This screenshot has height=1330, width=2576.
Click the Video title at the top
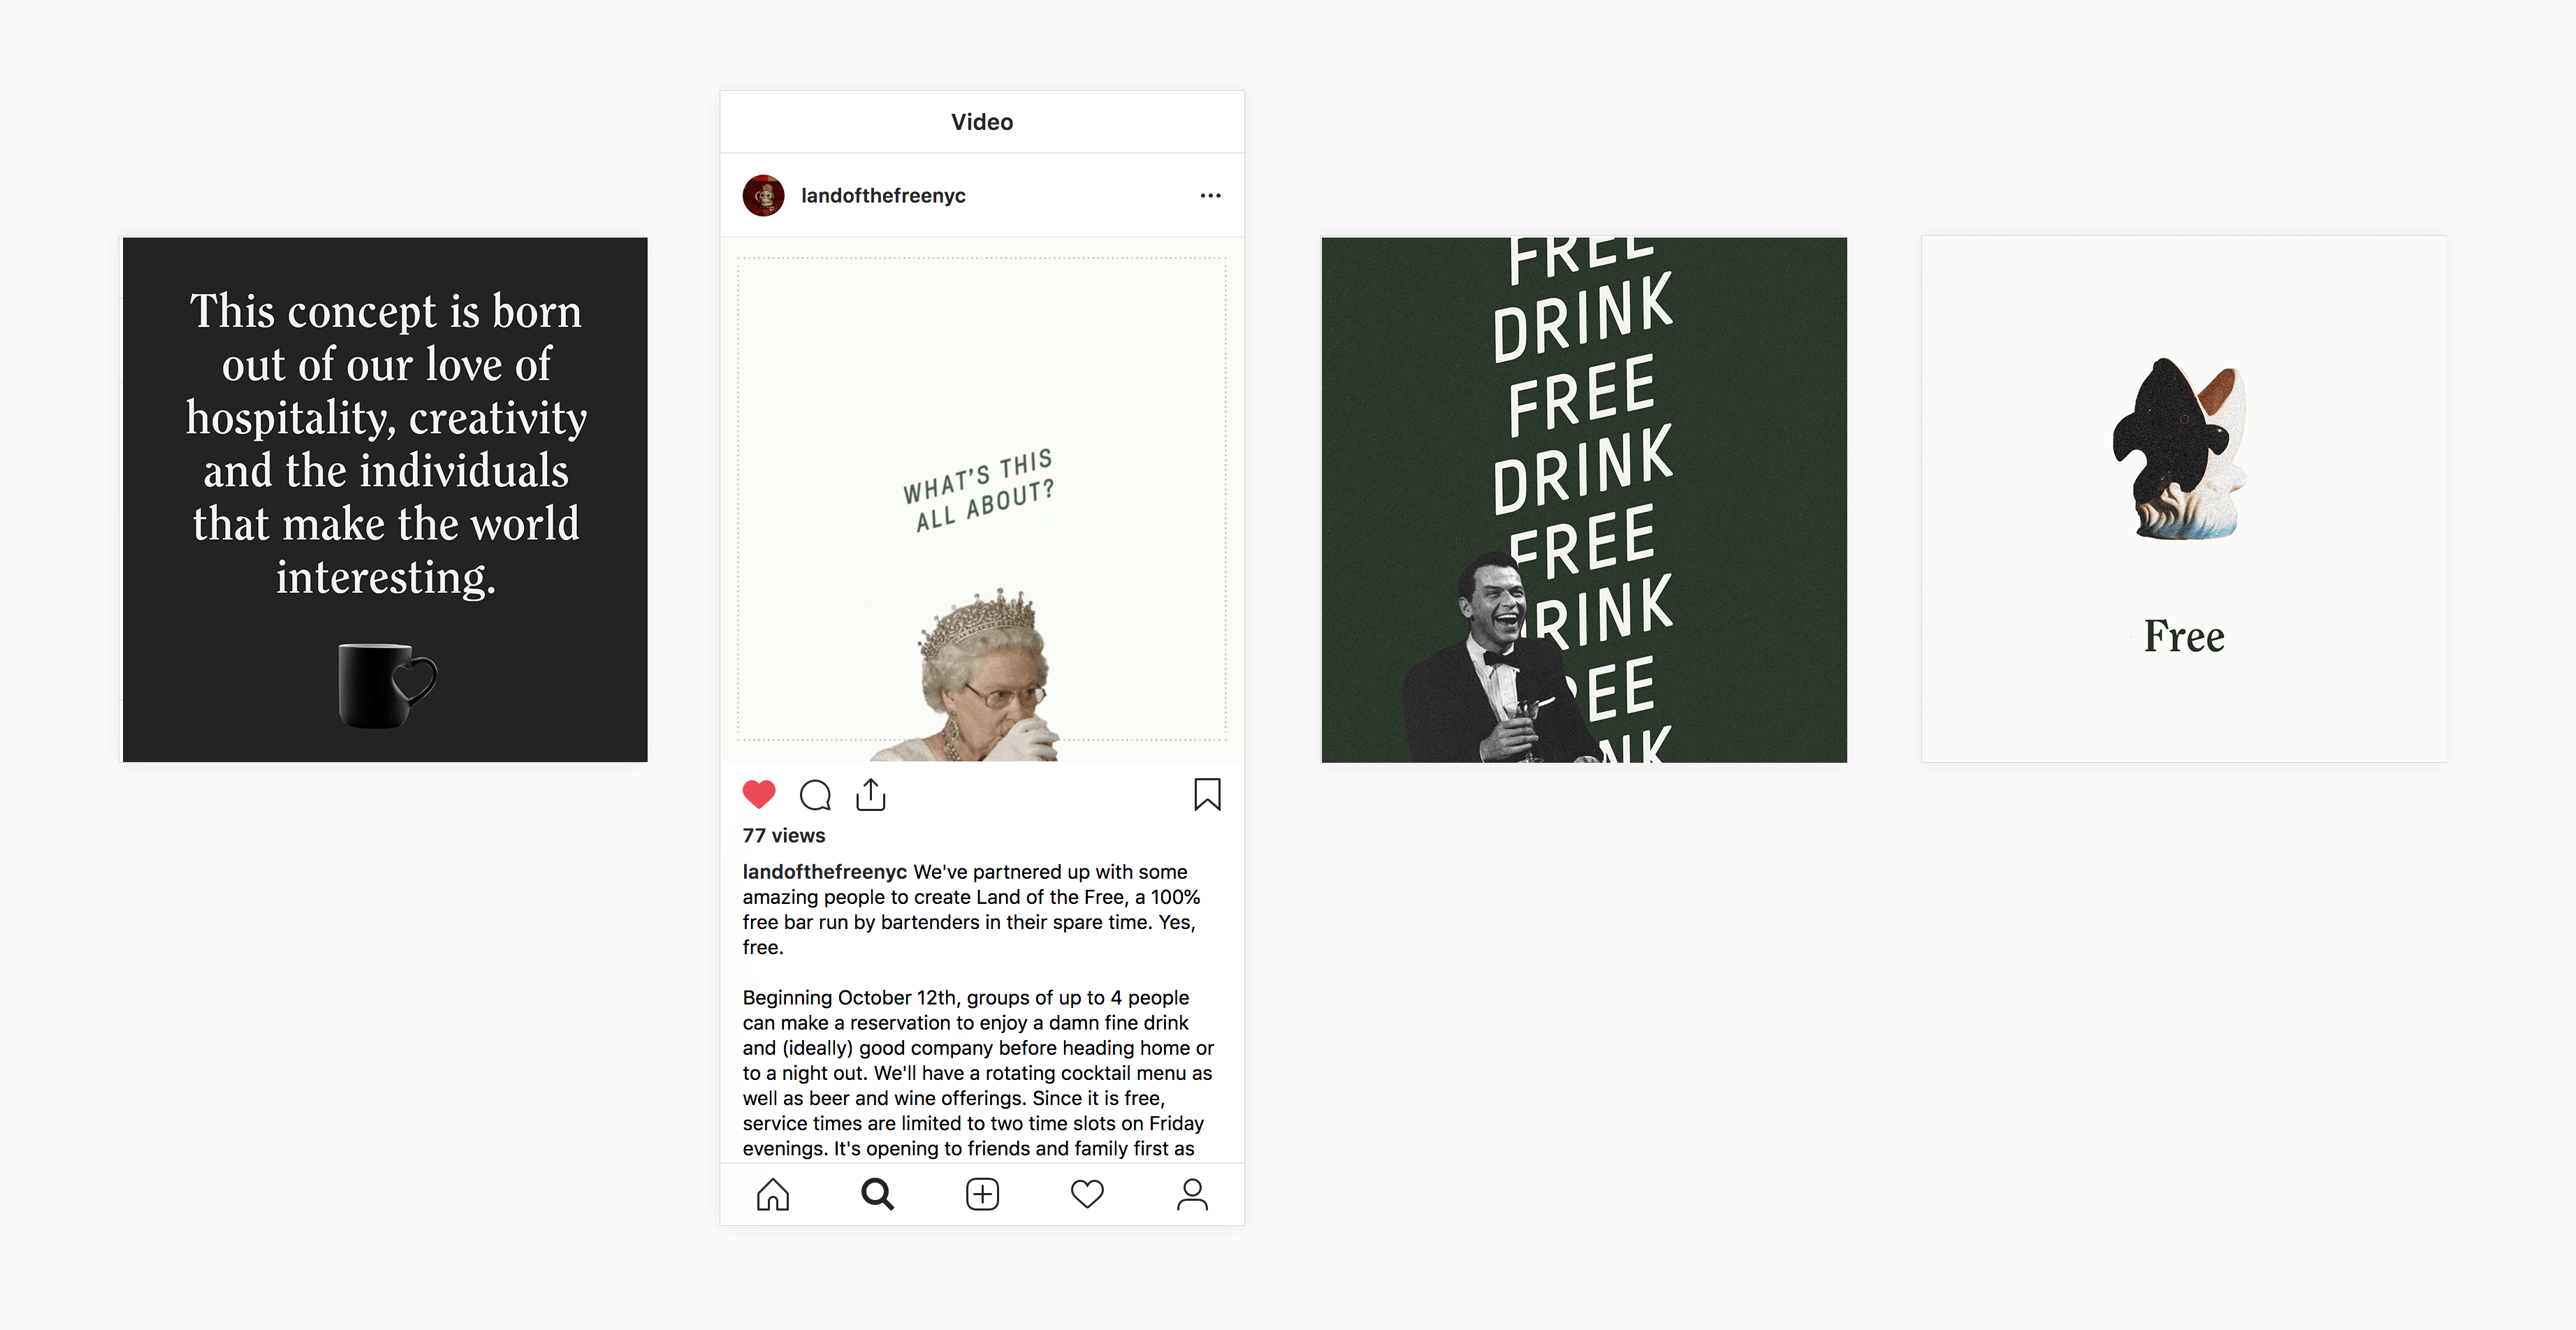click(982, 122)
